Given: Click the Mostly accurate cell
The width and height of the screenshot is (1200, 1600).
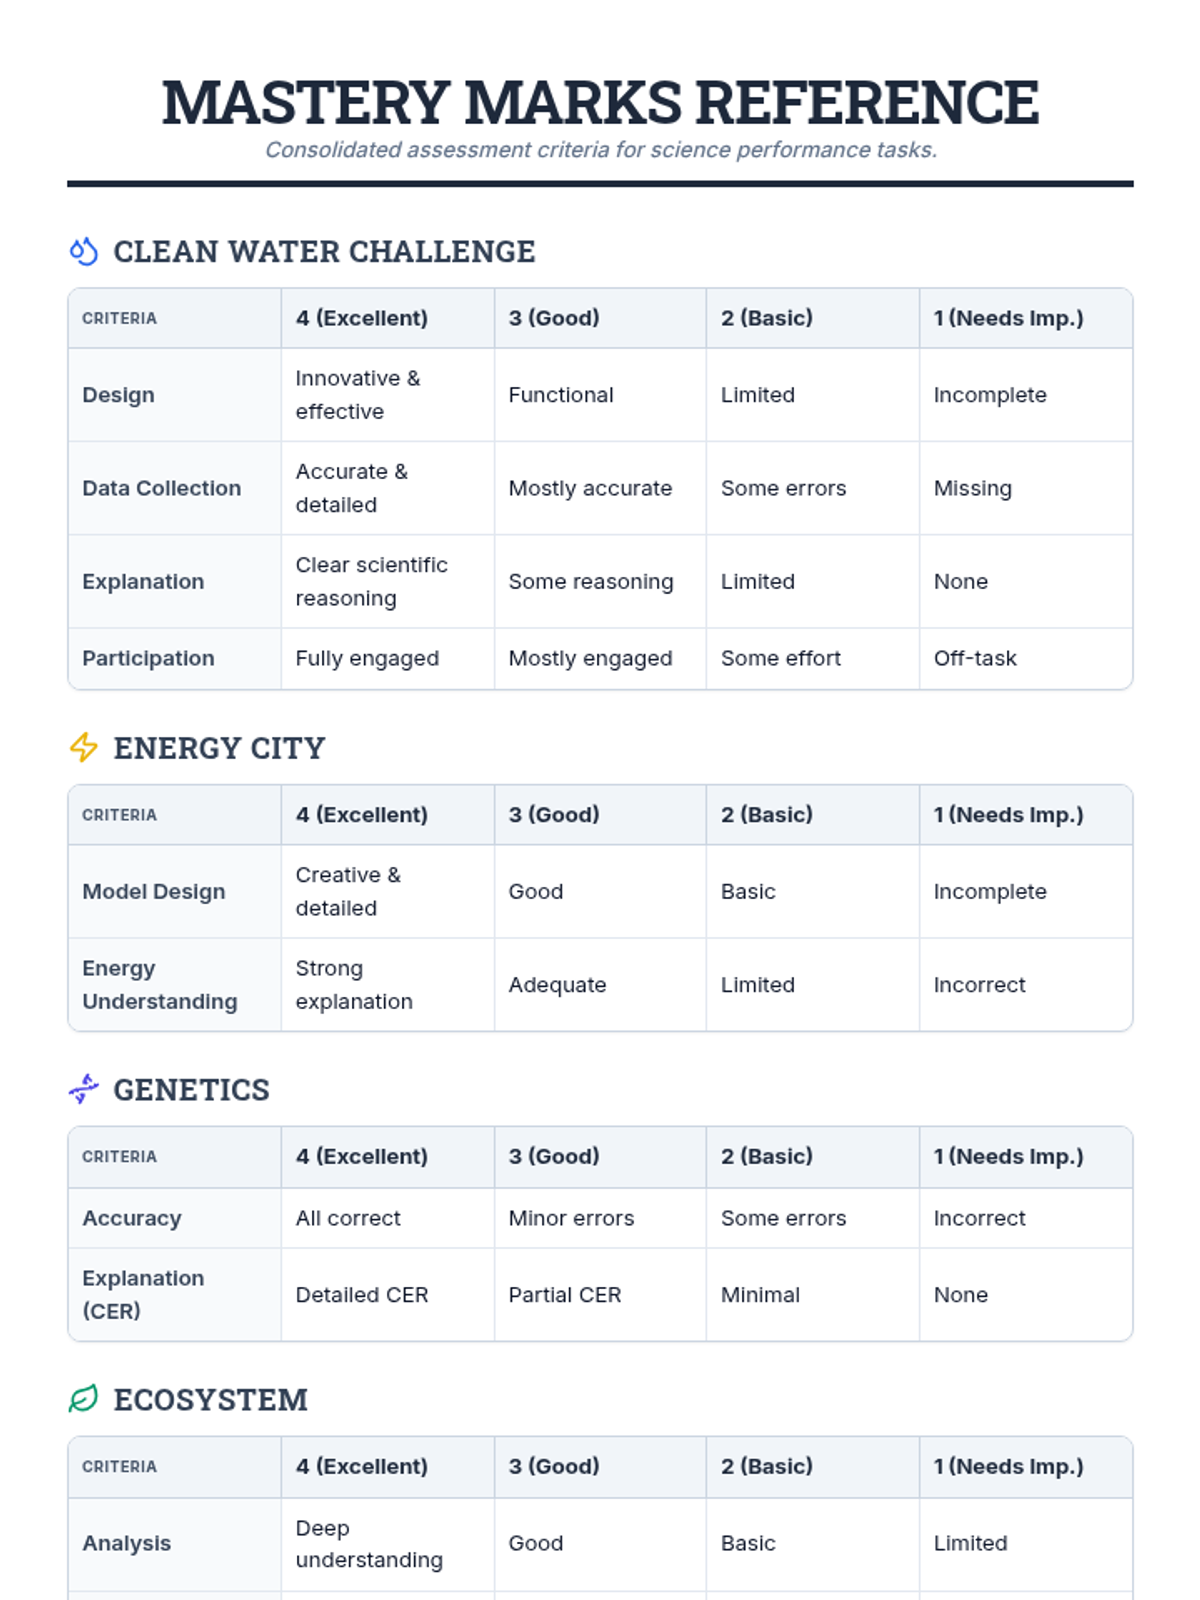Looking at the screenshot, I should 600,488.
